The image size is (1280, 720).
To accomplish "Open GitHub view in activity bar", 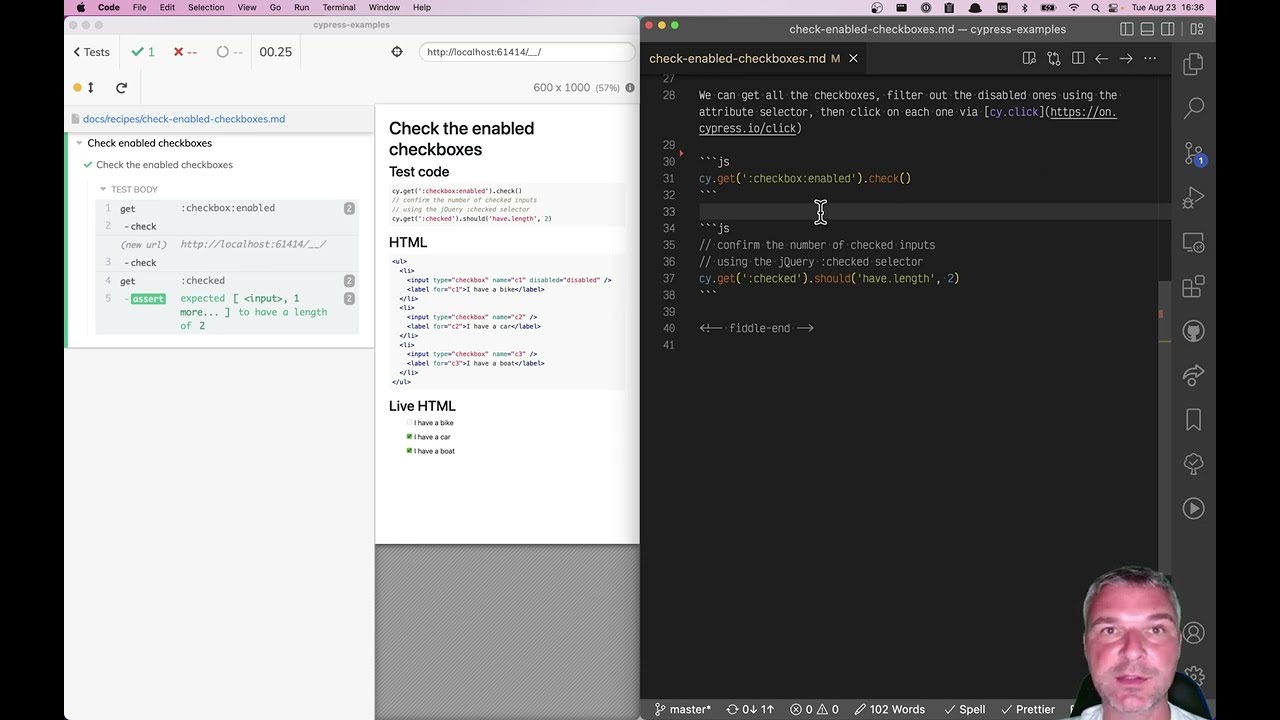I will point(1193,331).
